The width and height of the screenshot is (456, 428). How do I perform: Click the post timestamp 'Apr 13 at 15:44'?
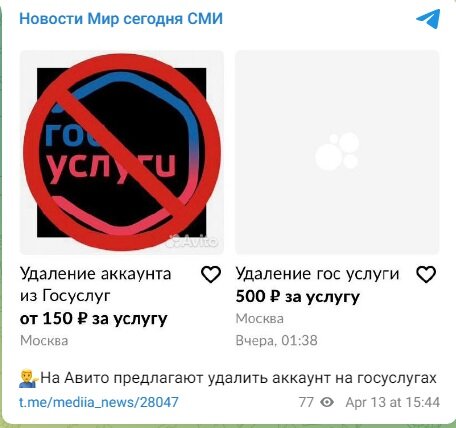point(393,402)
